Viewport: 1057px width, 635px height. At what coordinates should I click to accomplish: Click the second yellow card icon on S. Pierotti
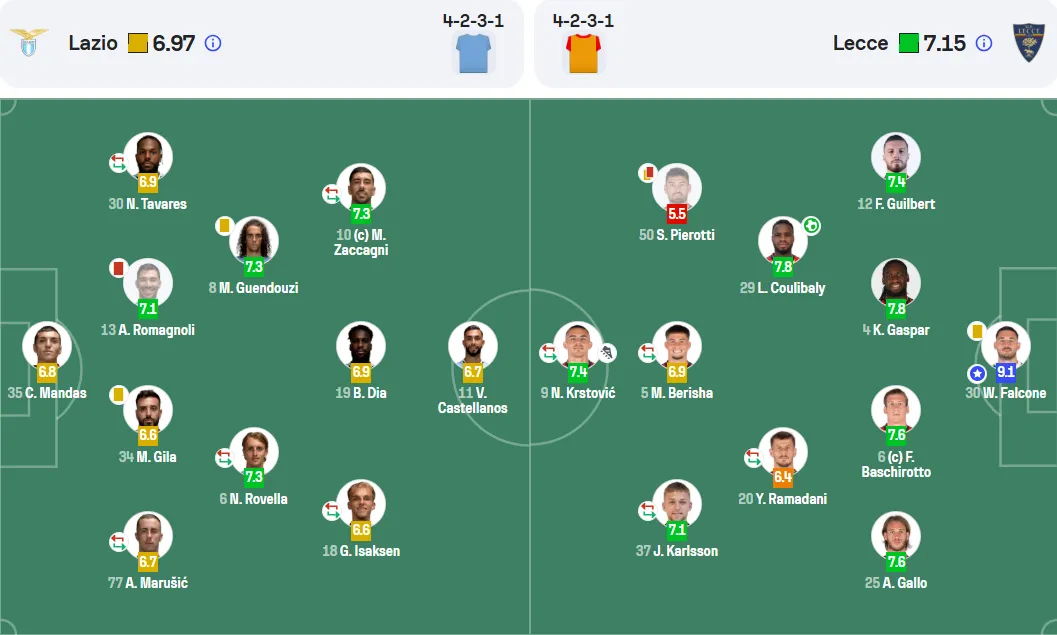(648, 173)
